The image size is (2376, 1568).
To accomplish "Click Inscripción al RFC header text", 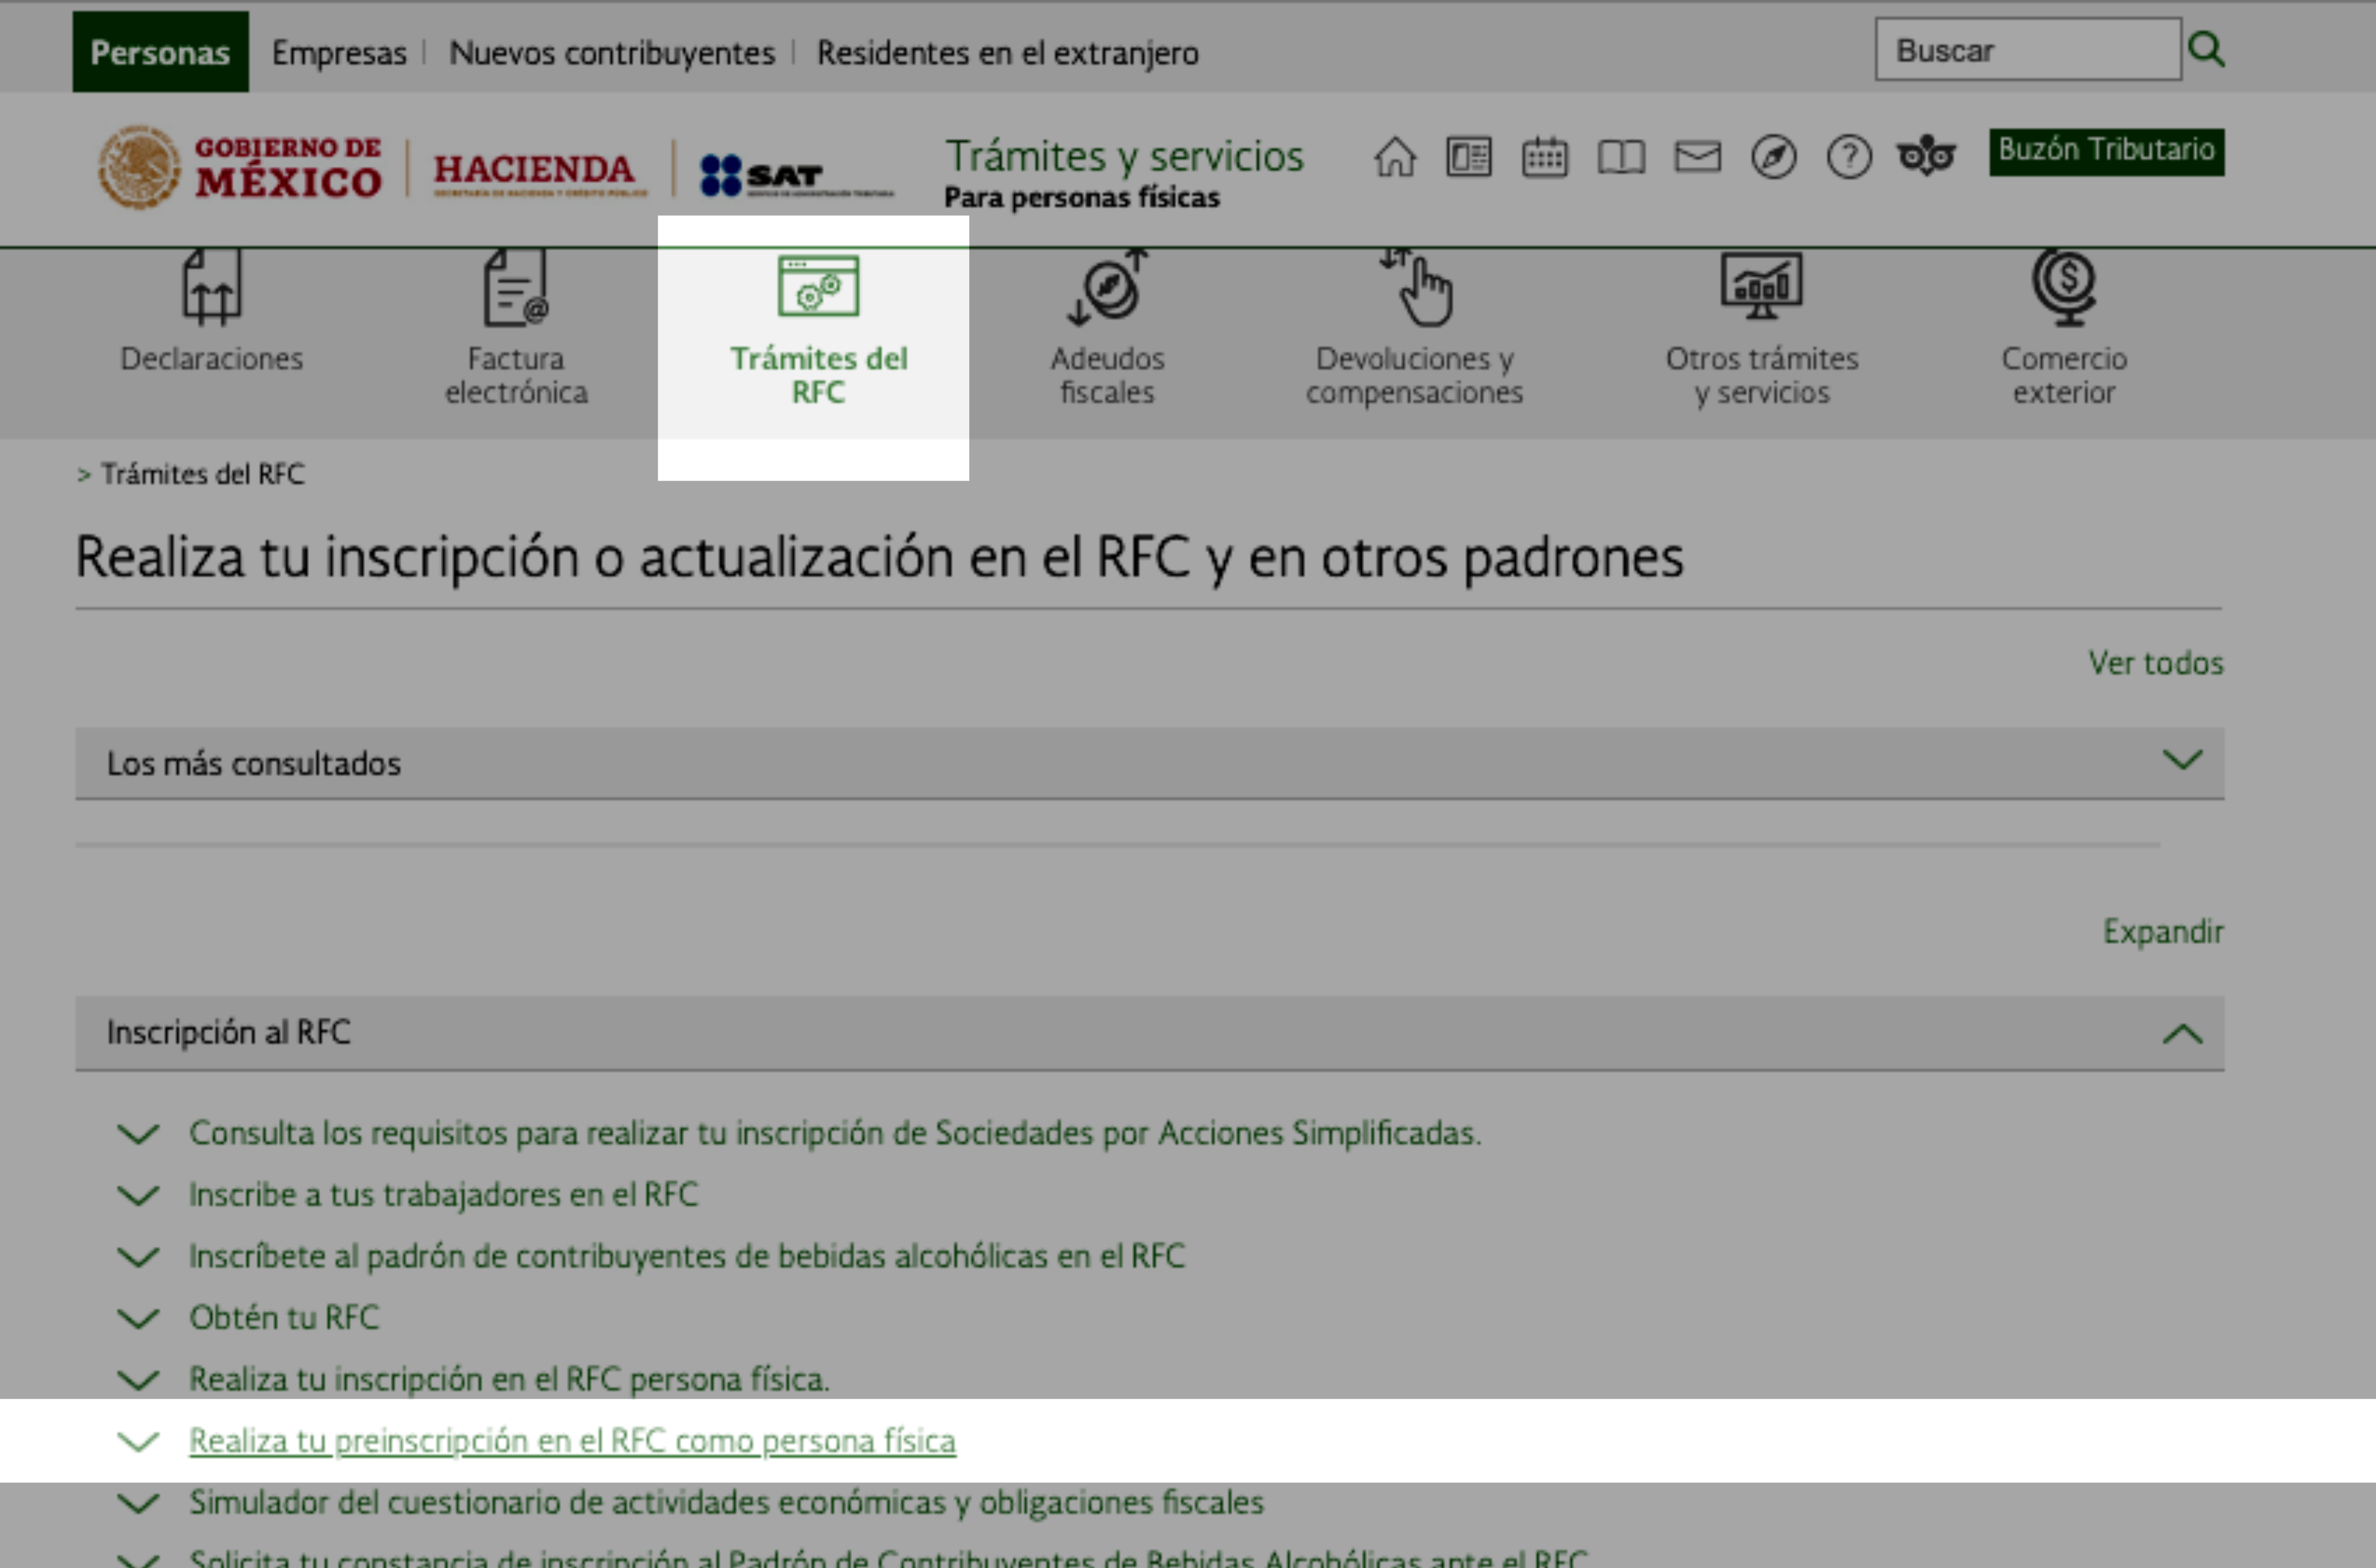I will pos(228,1032).
